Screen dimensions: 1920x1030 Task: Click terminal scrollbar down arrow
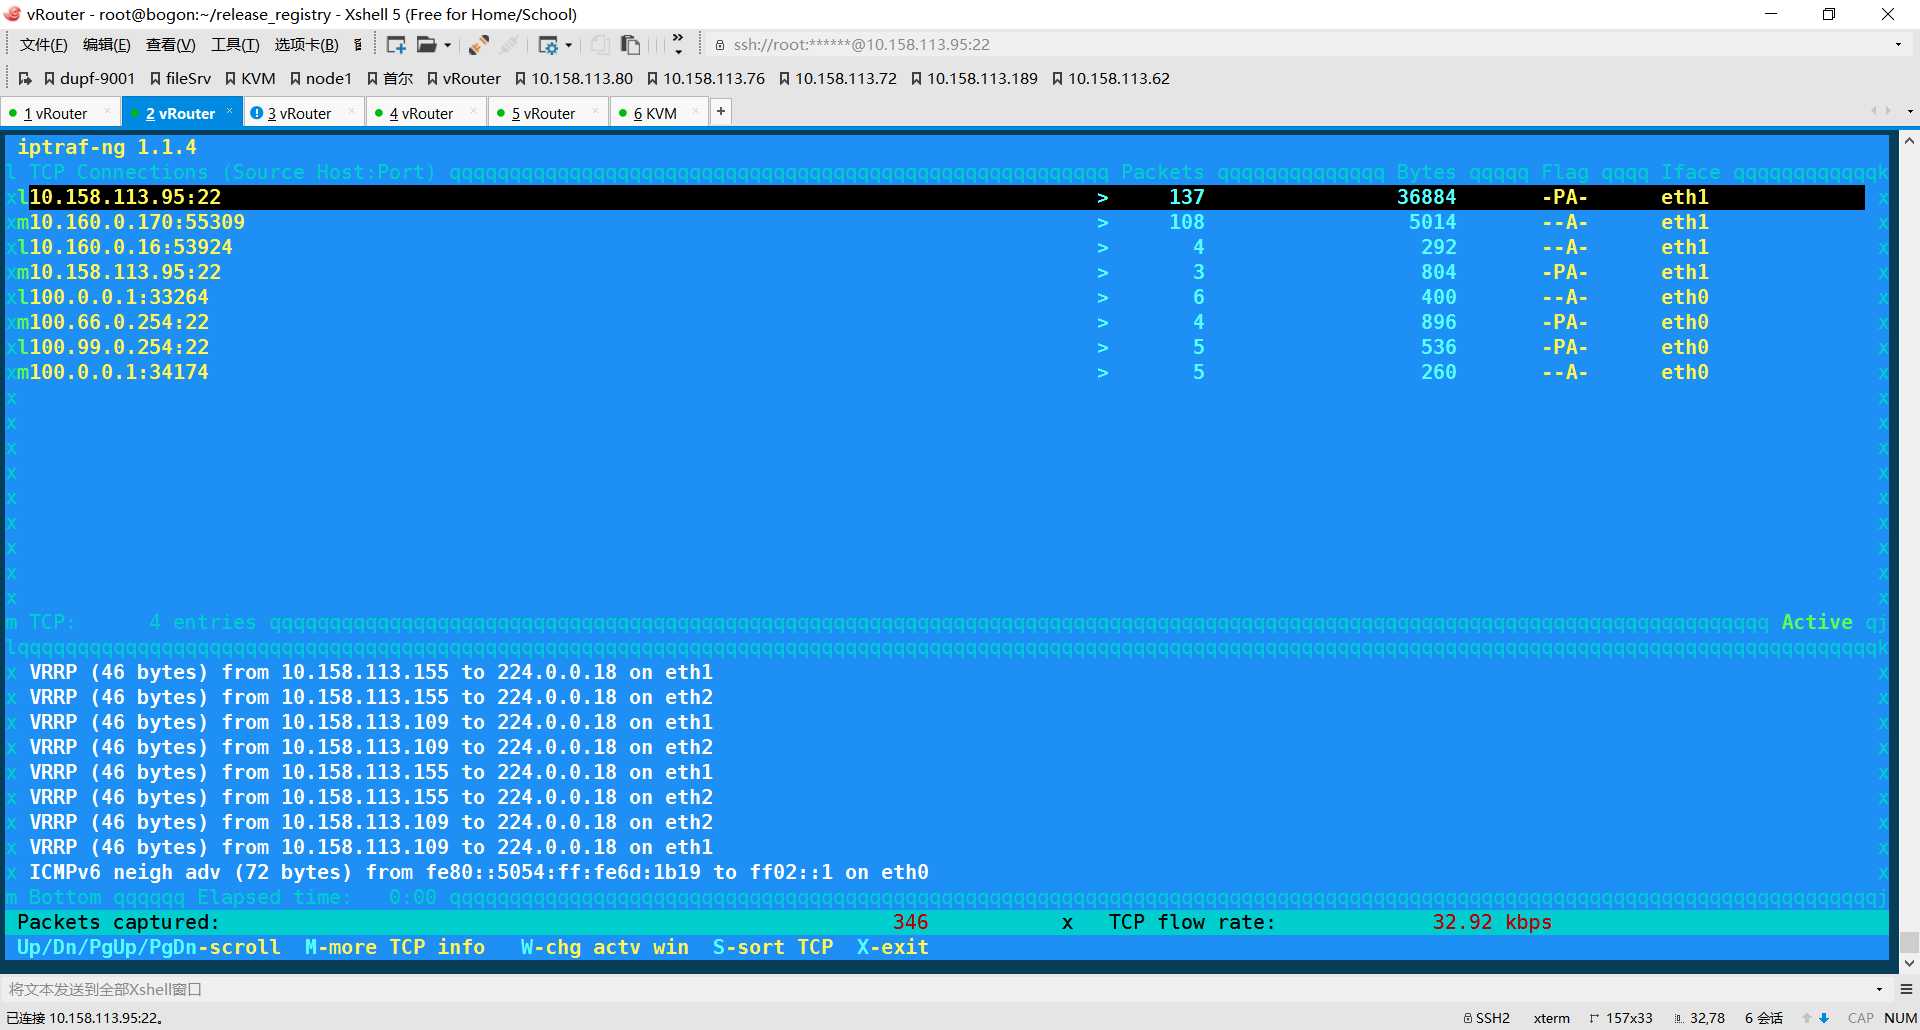point(1909,963)
